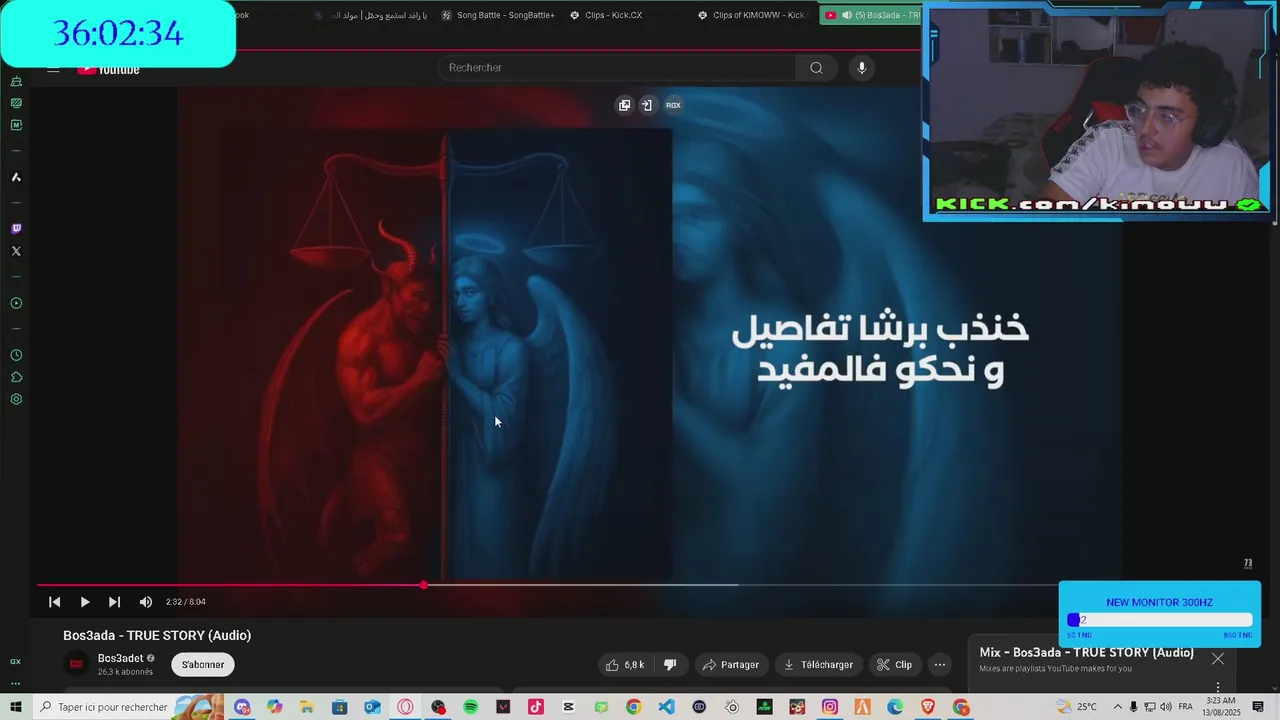The height and width of the screenshot is (720, 1280).
Task: Open Visual Studio Code from the taskbar
Action: click(x=666, y=707)
